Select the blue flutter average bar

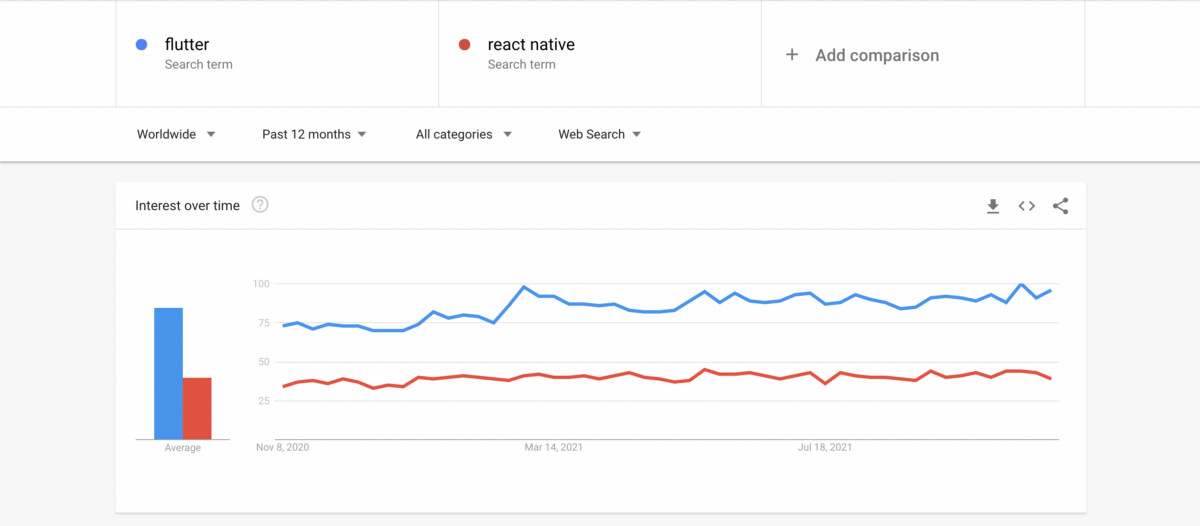(168, 374)
